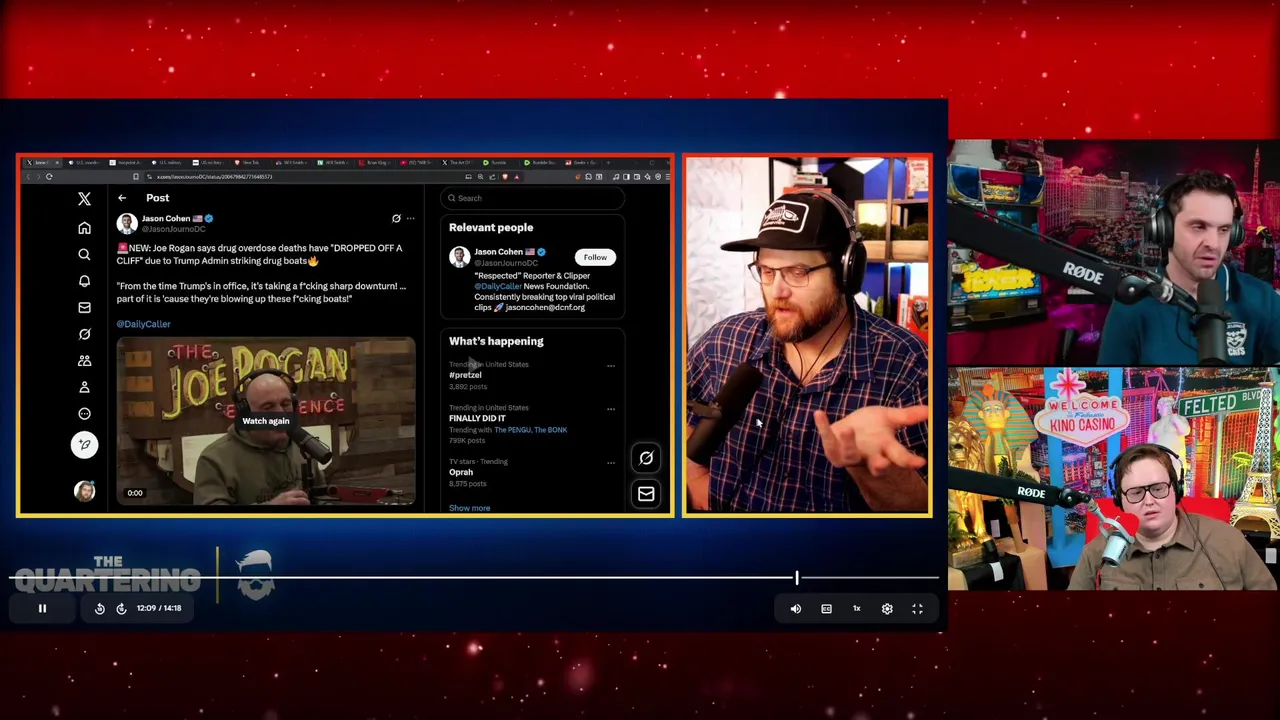Open the player settings gear
The width and height of the screenshot is (1280, 720).
click(x=887, y=608)
